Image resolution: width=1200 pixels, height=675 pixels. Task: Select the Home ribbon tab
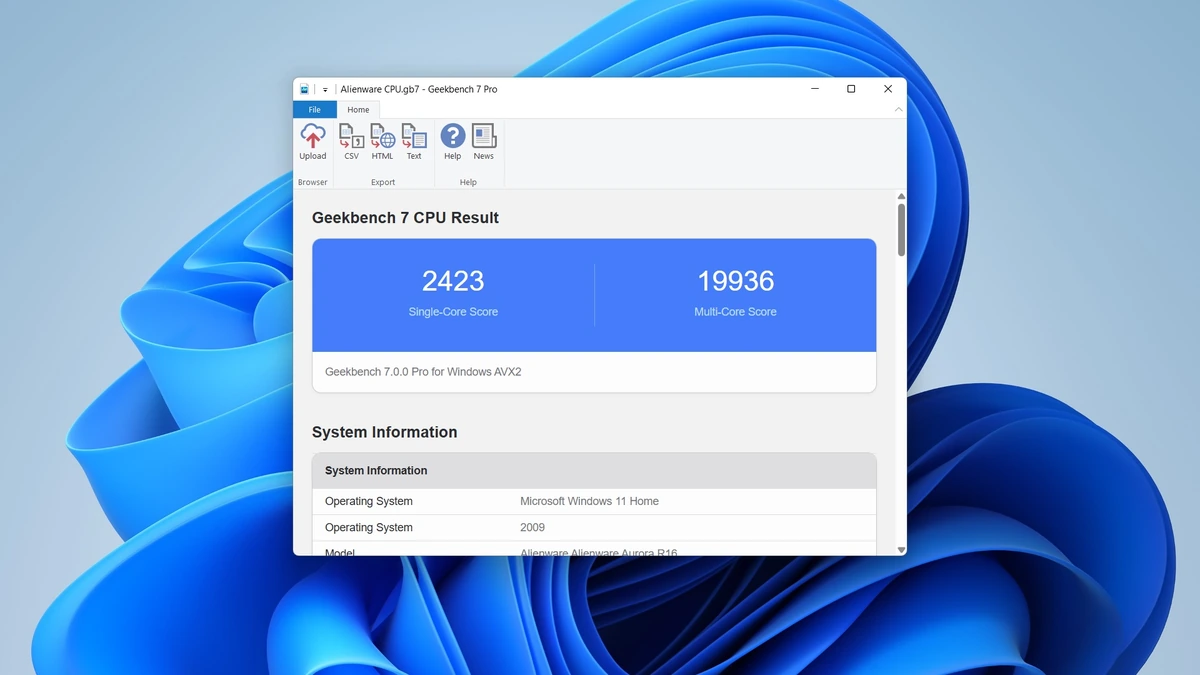coord(358,110)
